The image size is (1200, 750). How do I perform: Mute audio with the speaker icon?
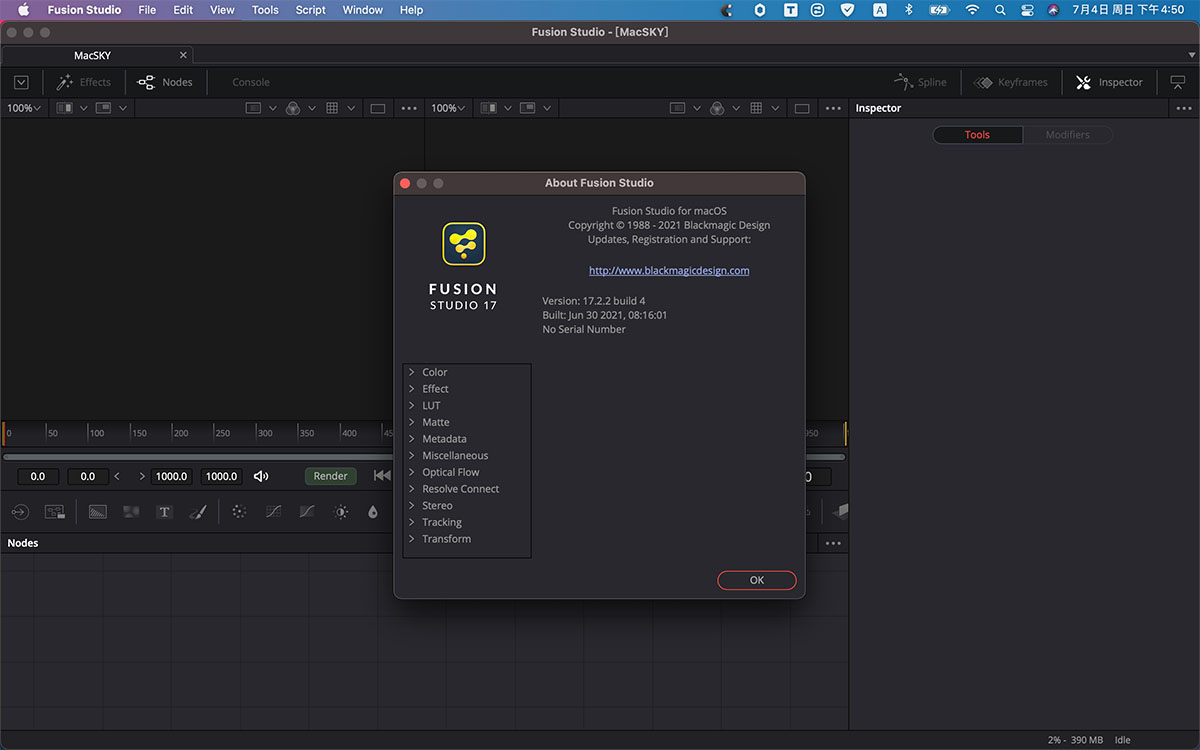(261, 476)
